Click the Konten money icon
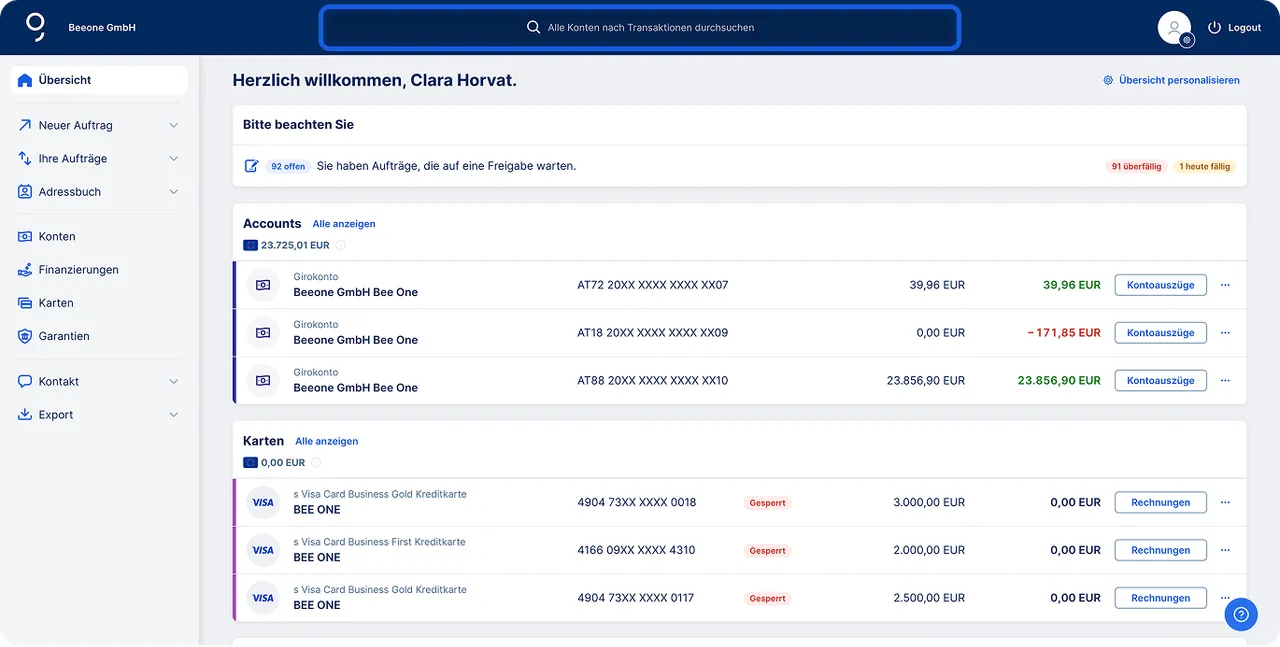 [x=25, y=236]
